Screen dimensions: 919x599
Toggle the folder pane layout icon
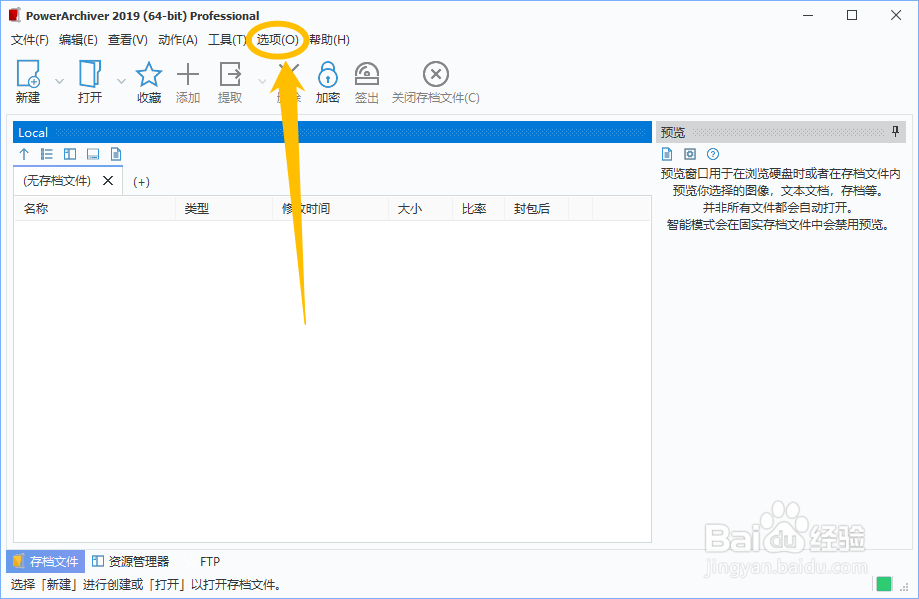pos(70,154)
